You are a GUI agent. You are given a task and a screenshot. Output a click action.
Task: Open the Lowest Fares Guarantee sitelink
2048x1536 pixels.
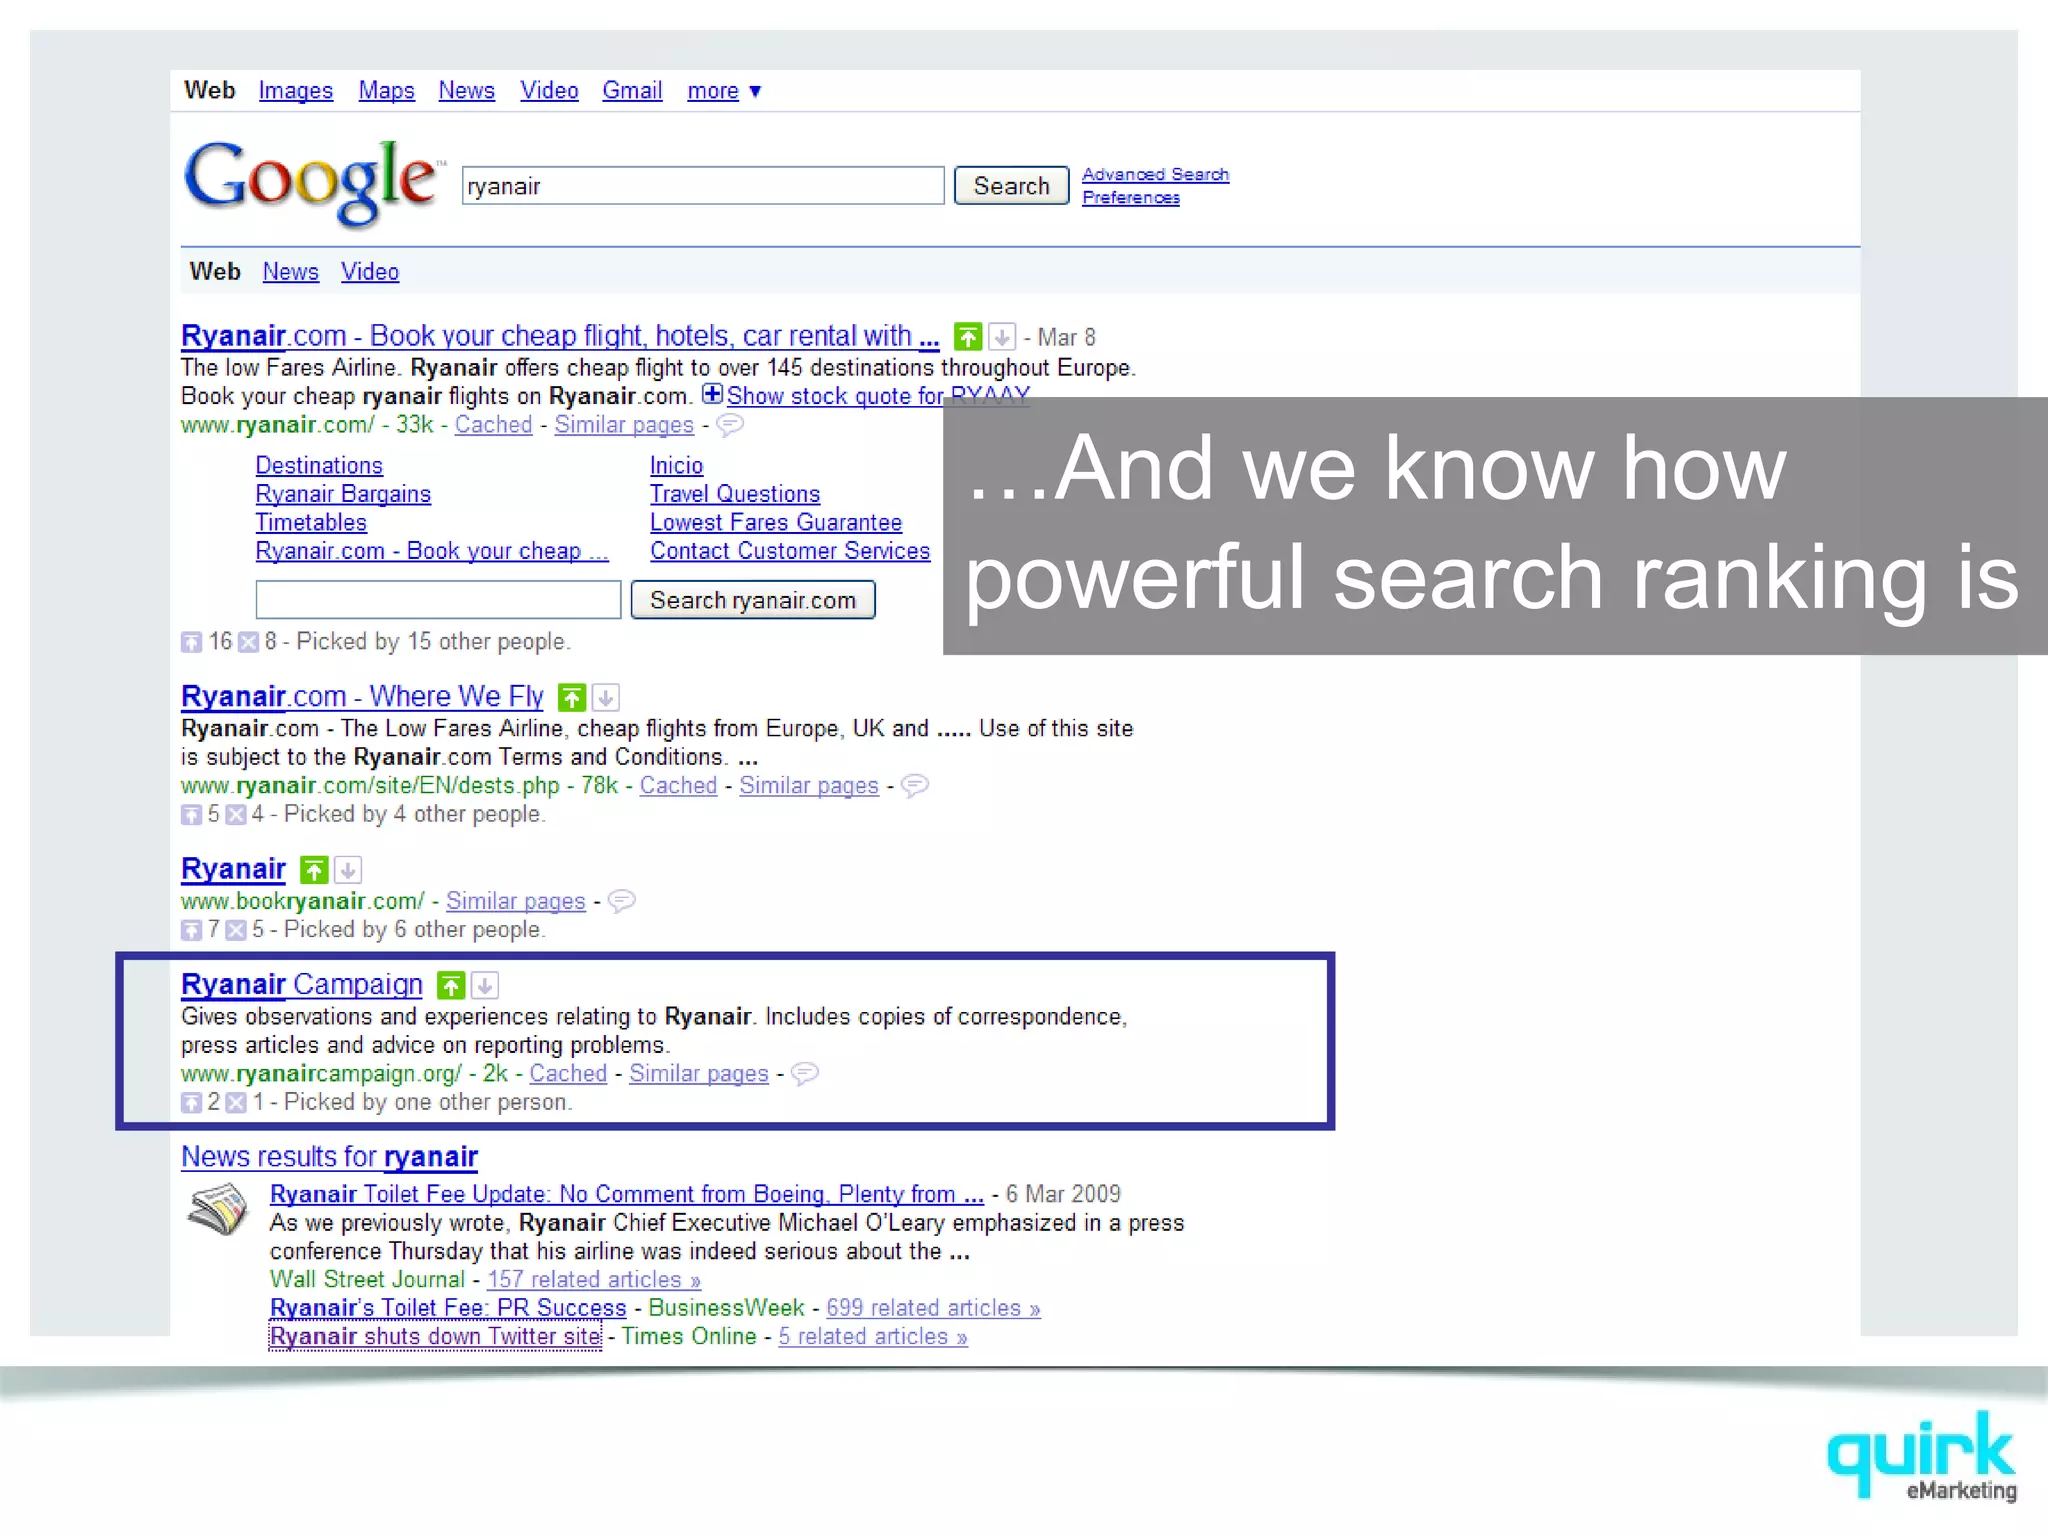(x=776, y=523)
